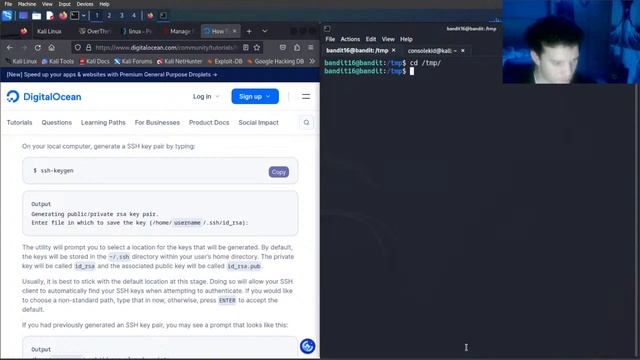Screen dimensions: 640x360
Task: Show more bookmarks with the chevron
Action: 312,61
